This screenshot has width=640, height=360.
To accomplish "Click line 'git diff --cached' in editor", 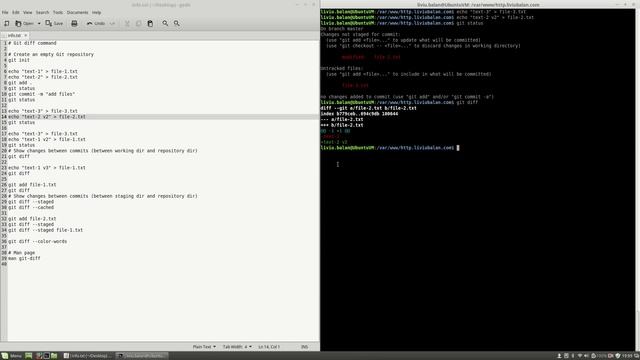I will (31, 207).
